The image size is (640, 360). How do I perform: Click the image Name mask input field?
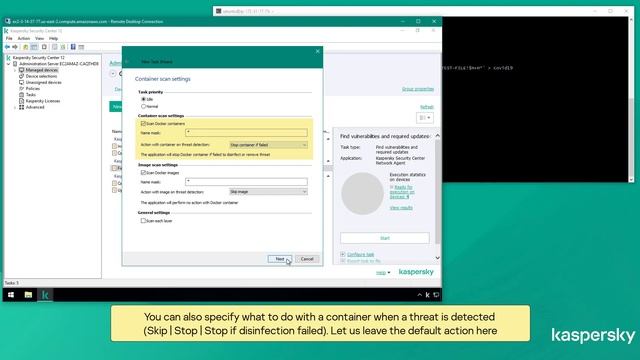click(247, 182)
